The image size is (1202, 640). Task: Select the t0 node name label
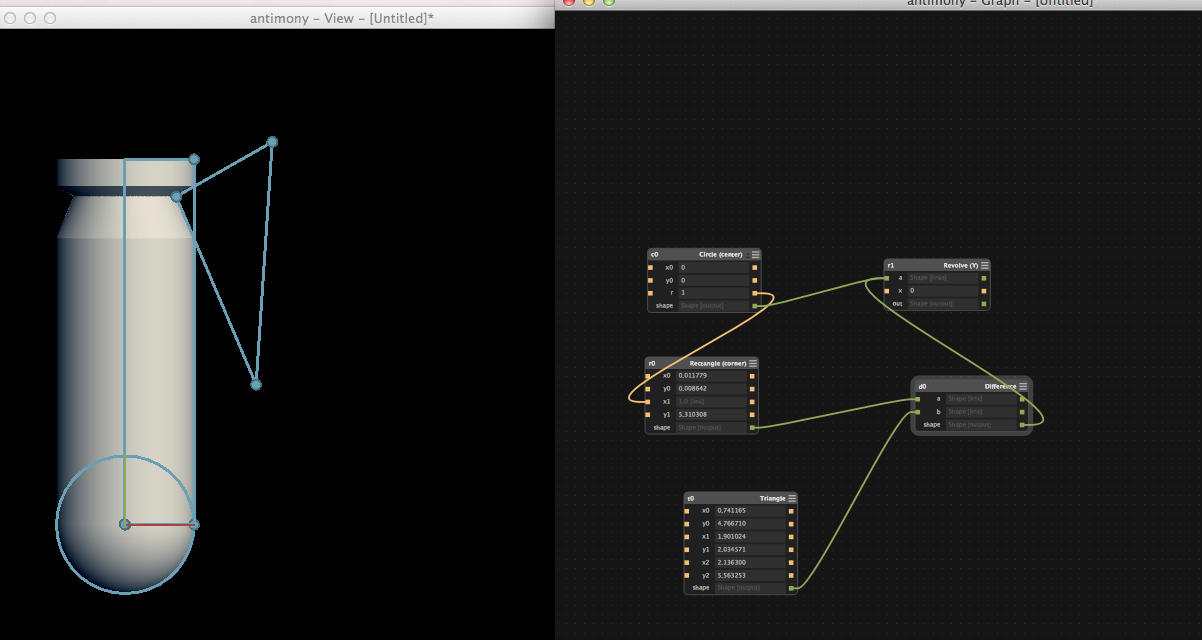(691, 498)
